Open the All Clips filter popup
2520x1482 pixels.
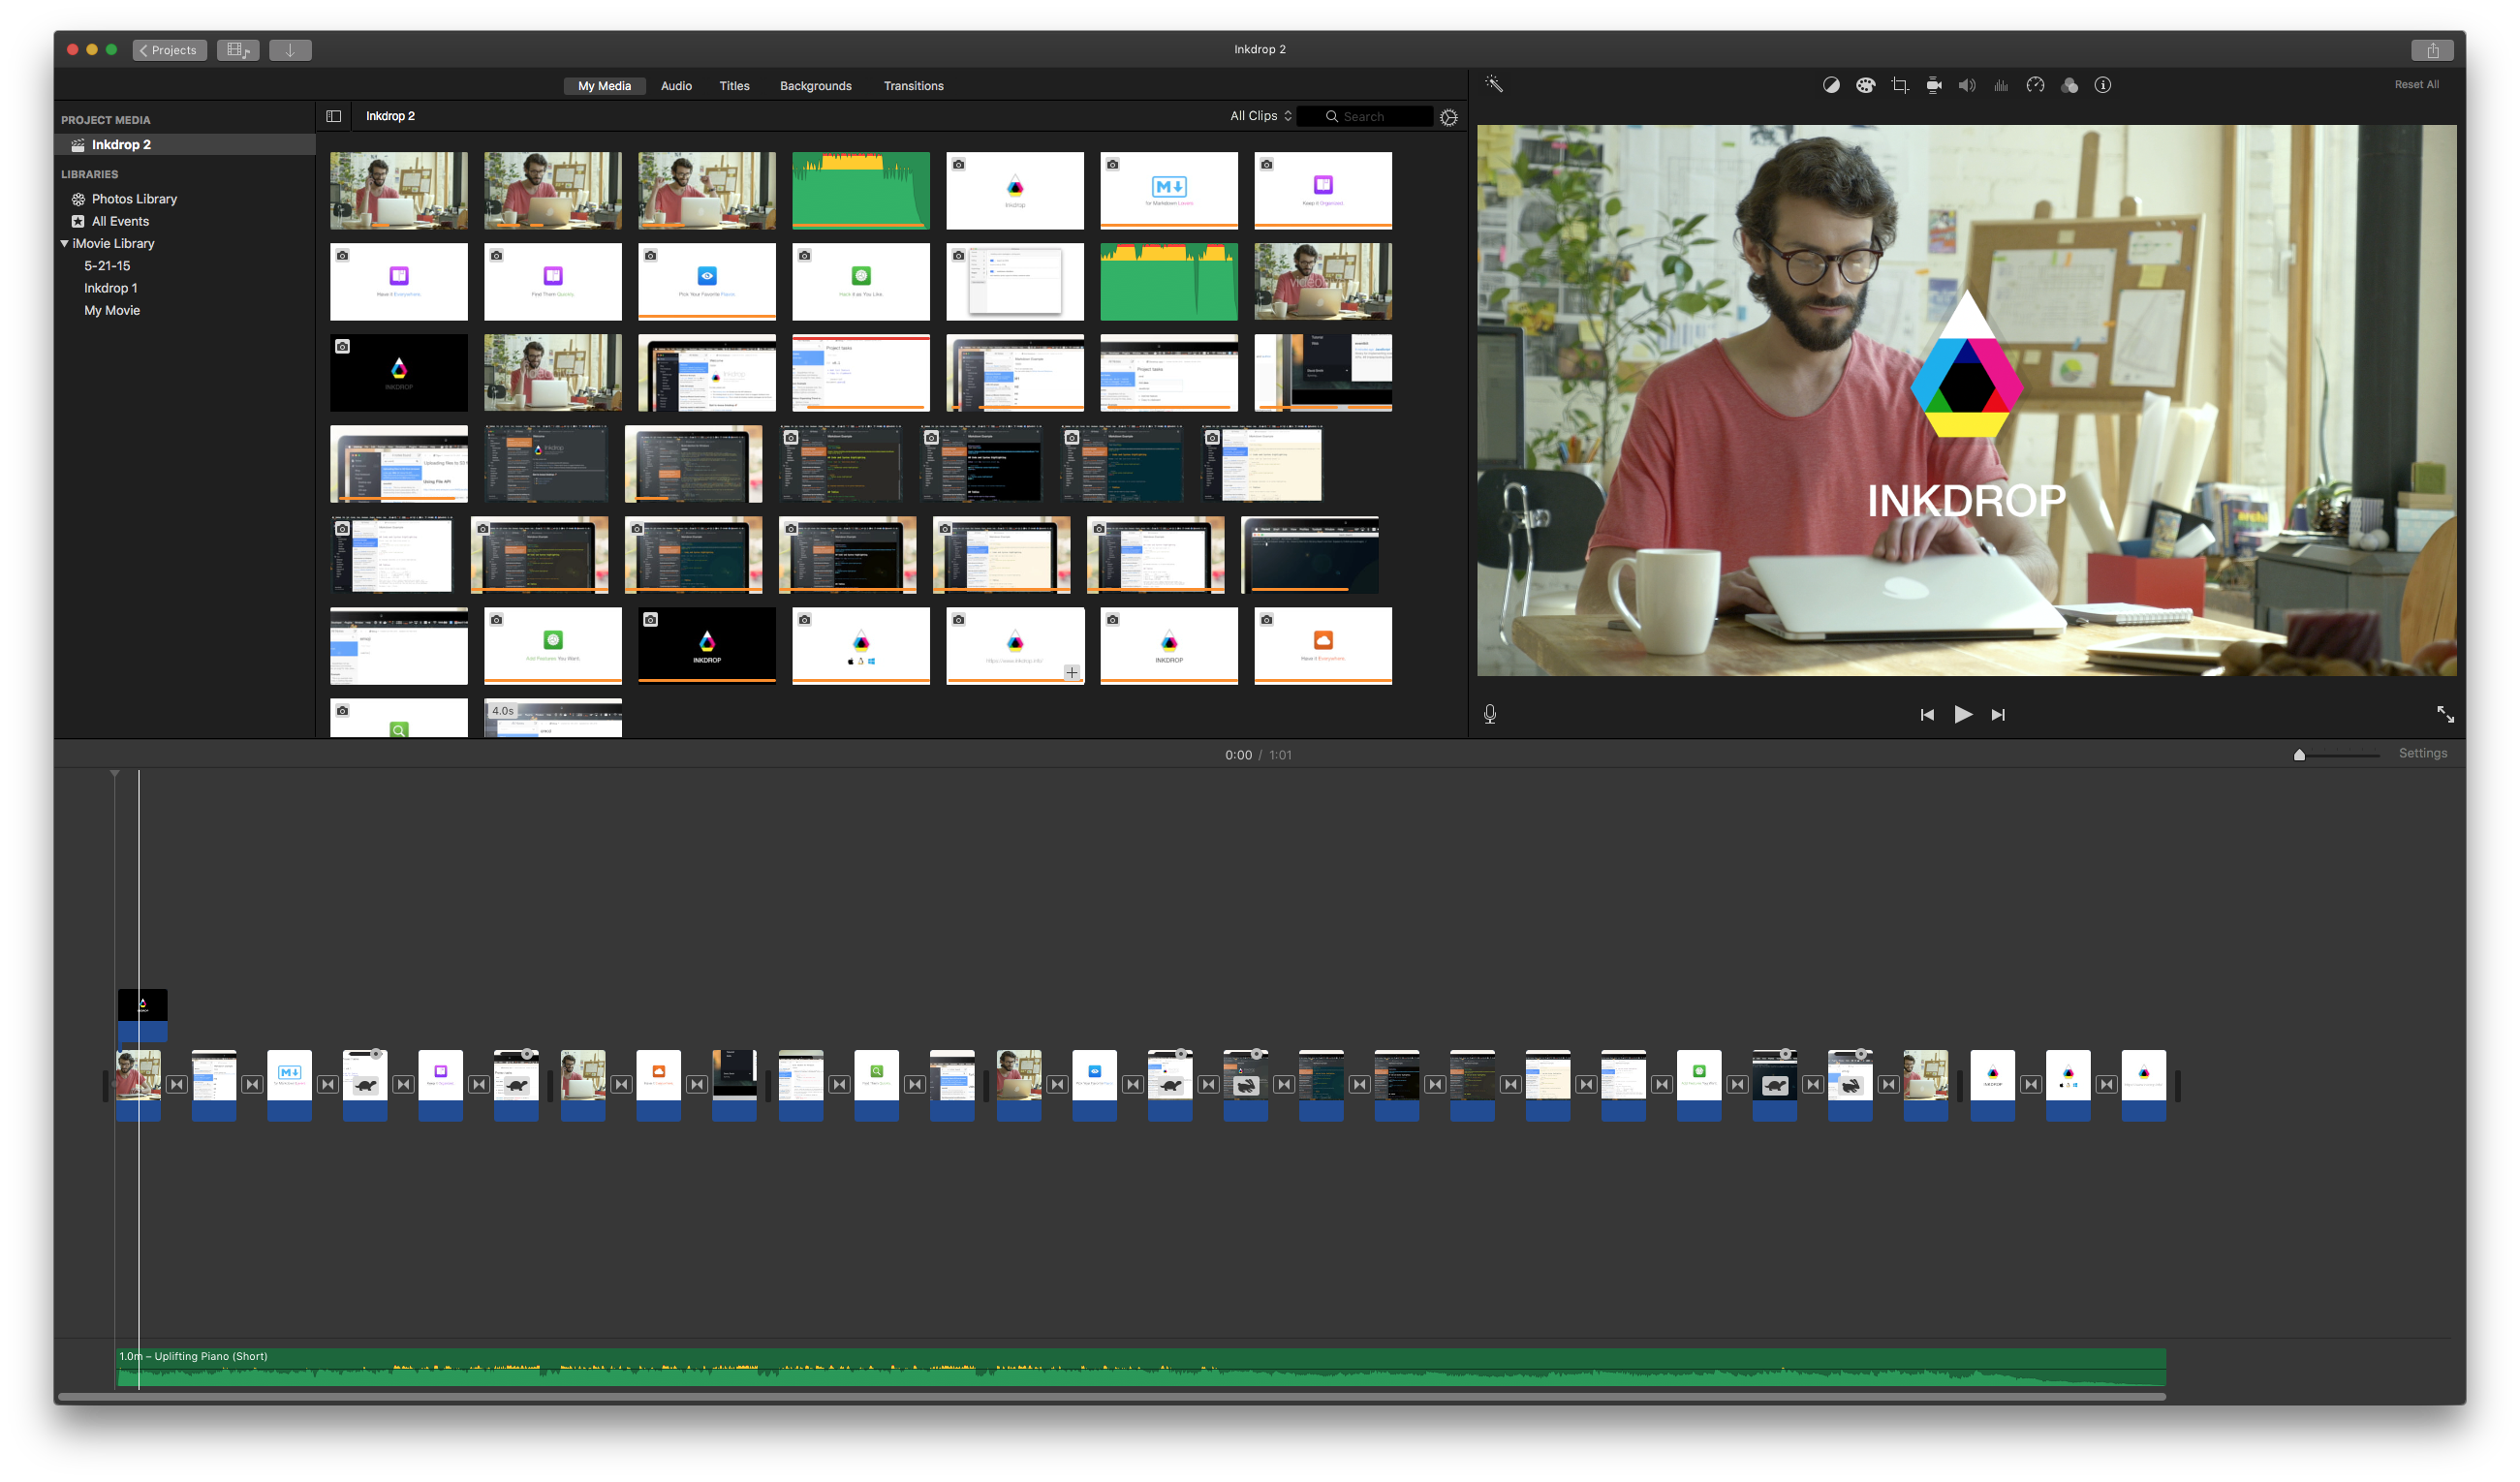coord(1261,116)
